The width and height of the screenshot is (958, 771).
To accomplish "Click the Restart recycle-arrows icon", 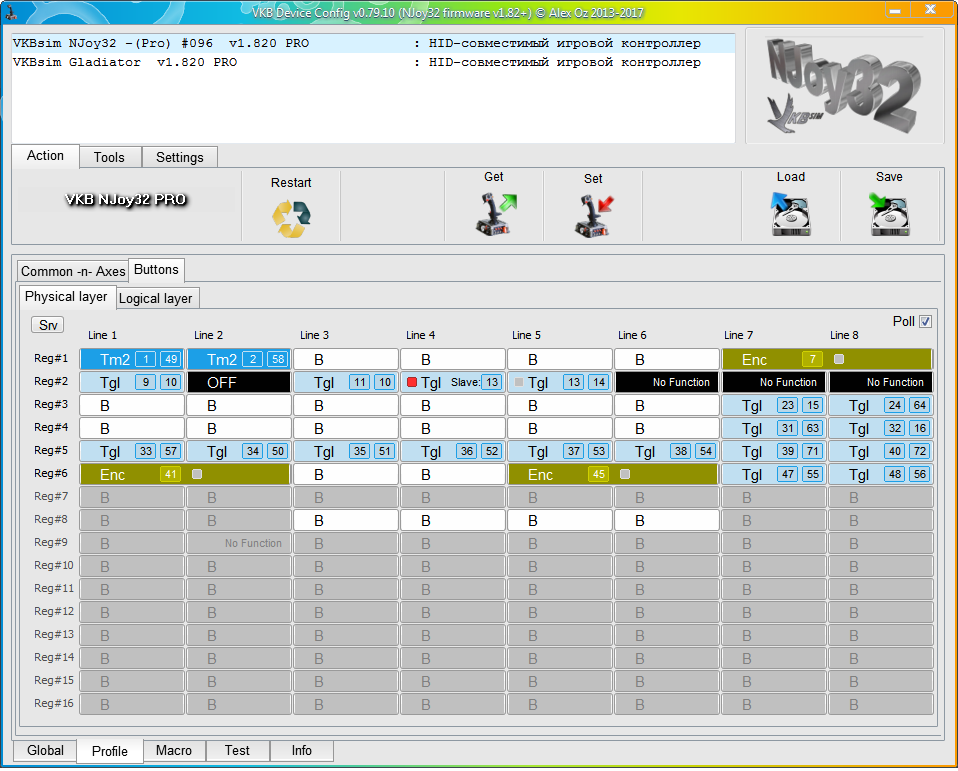I will coord(291,218).
